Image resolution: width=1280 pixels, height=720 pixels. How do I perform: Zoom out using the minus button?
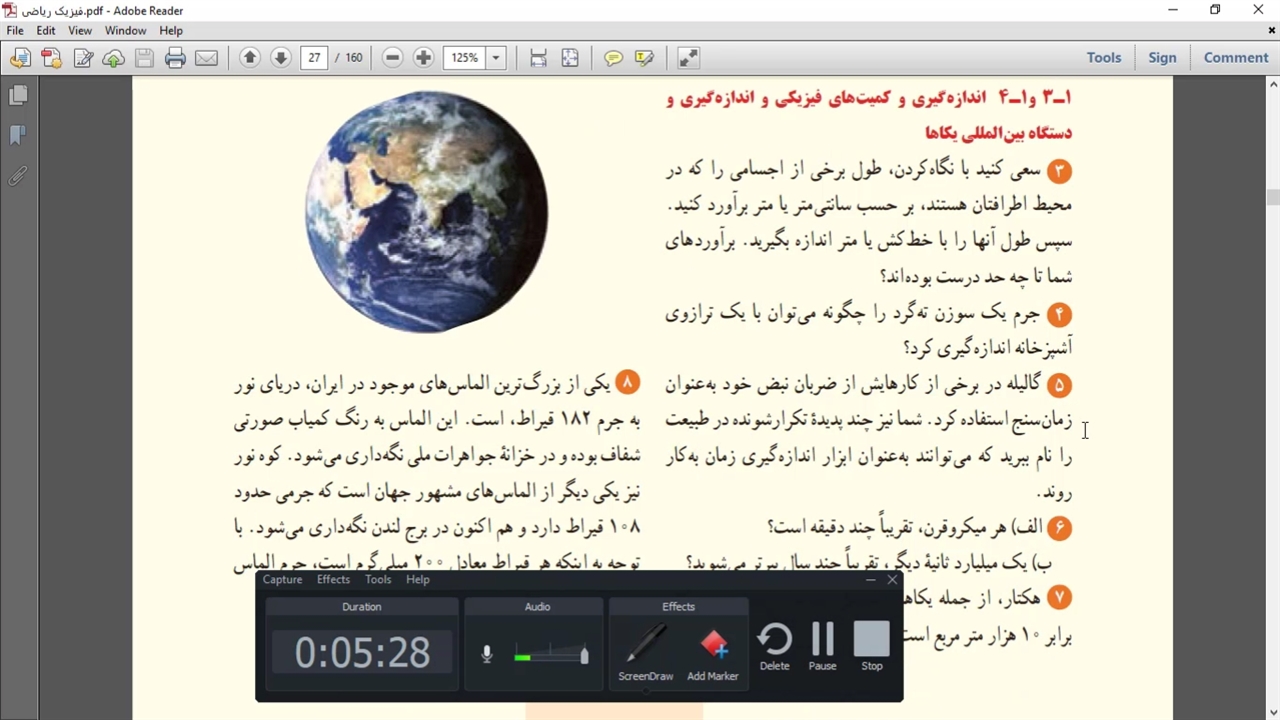(x=393, y=58)
